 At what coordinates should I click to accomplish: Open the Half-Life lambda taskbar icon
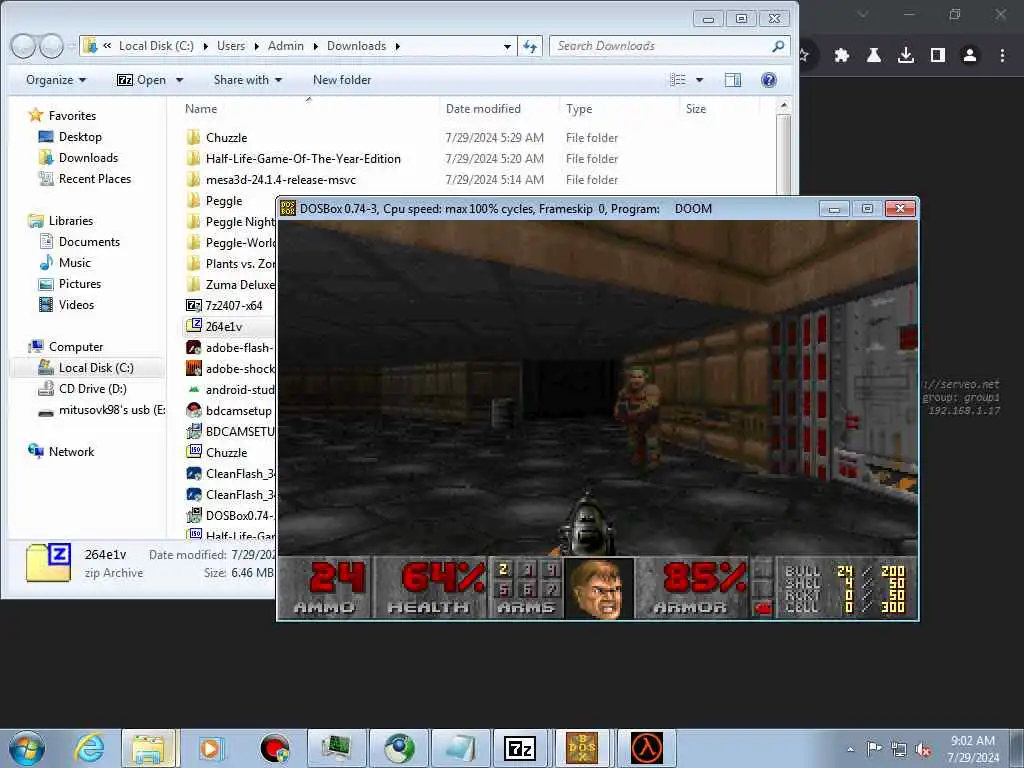tap(647, 748)
